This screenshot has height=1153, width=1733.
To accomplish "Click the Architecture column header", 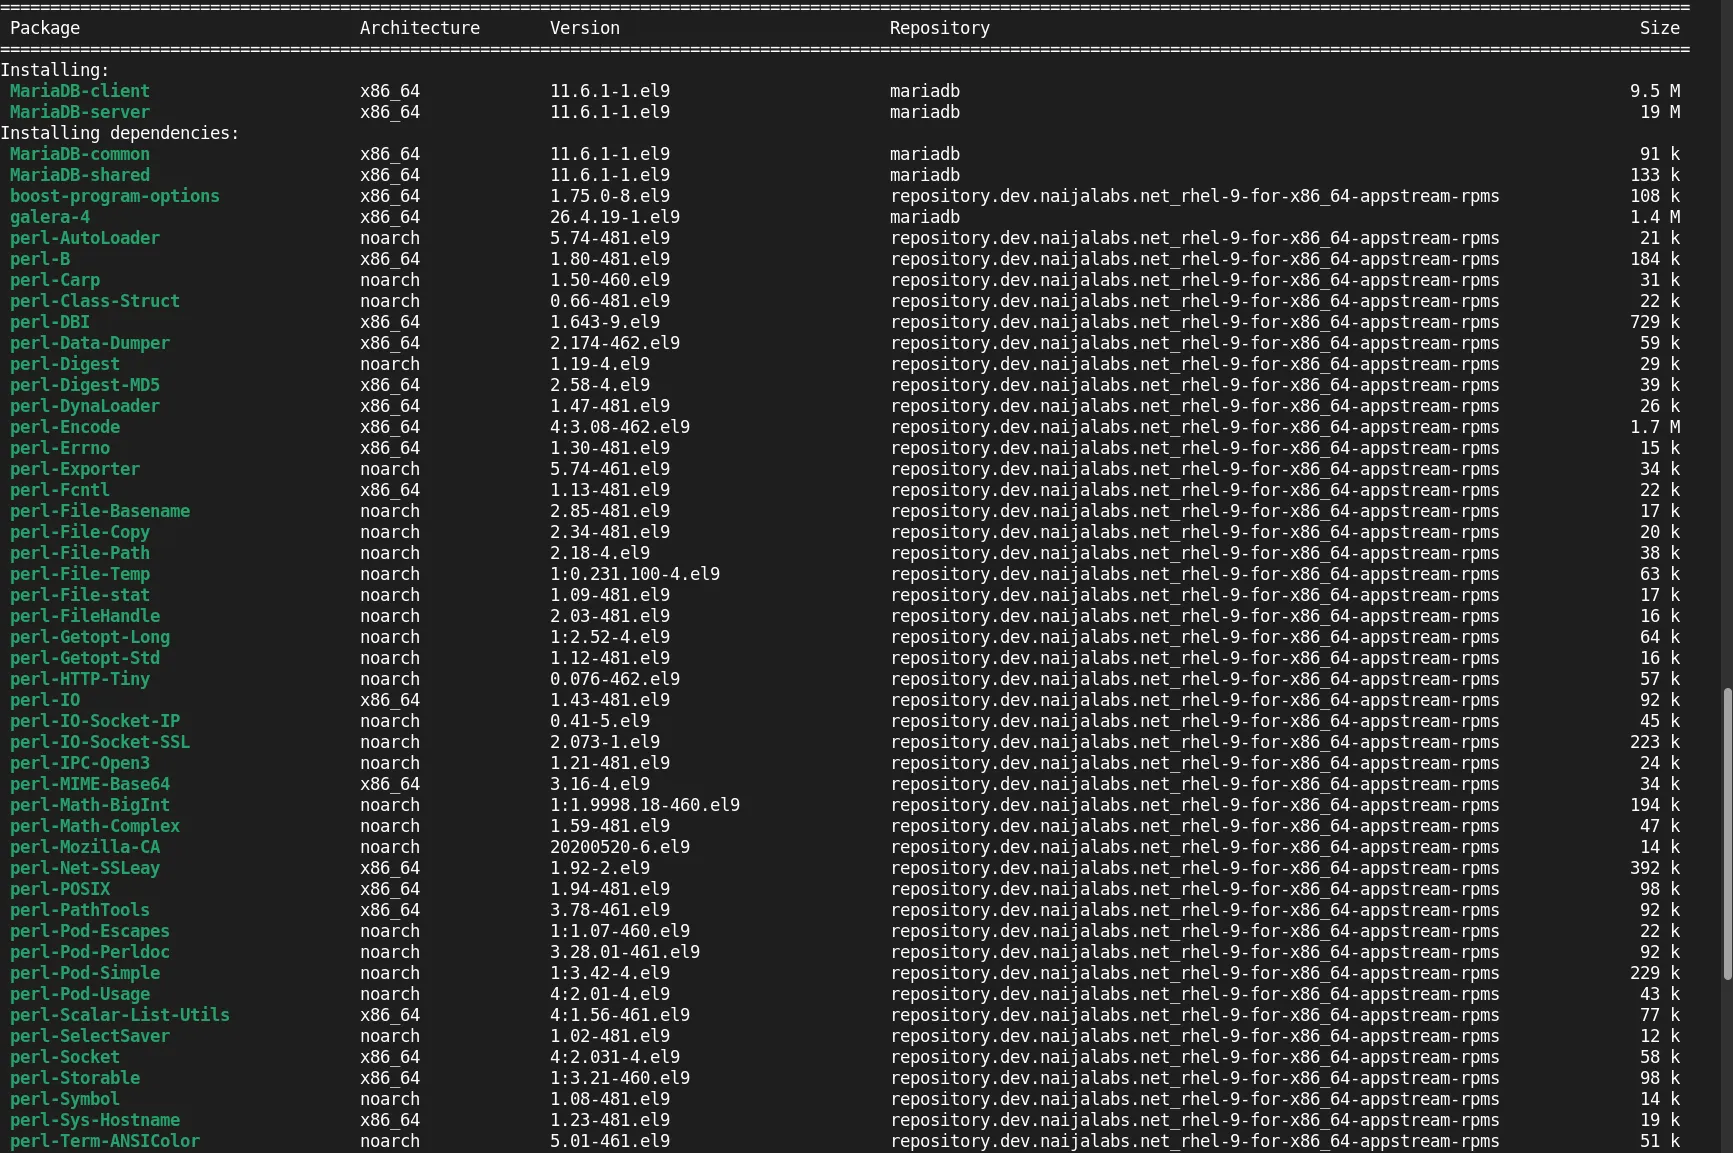I will pyautogui.click(x=420, y=28).
